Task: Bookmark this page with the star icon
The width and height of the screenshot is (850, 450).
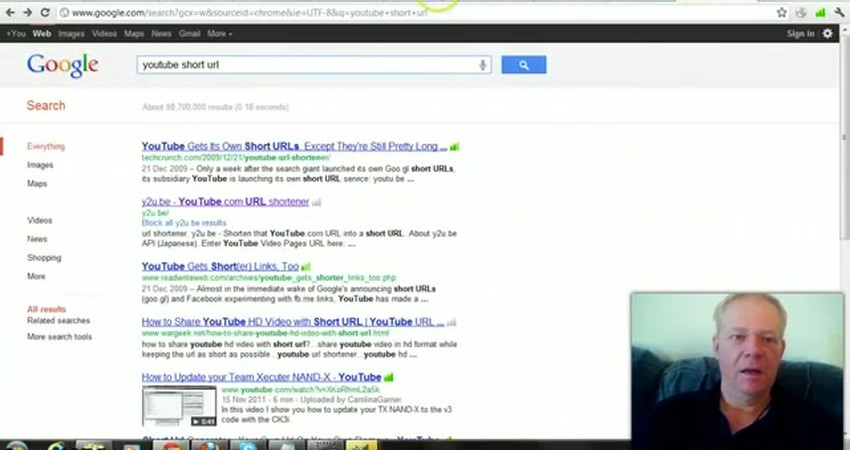Action: point(782,13)
